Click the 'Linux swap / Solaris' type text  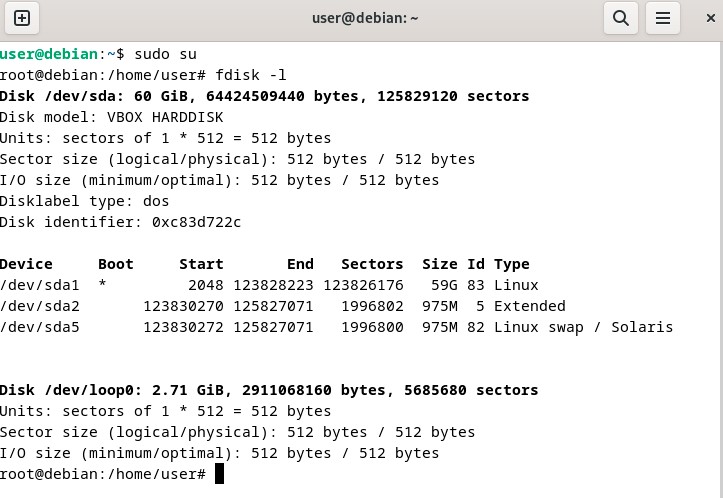(x=583, y=327)
